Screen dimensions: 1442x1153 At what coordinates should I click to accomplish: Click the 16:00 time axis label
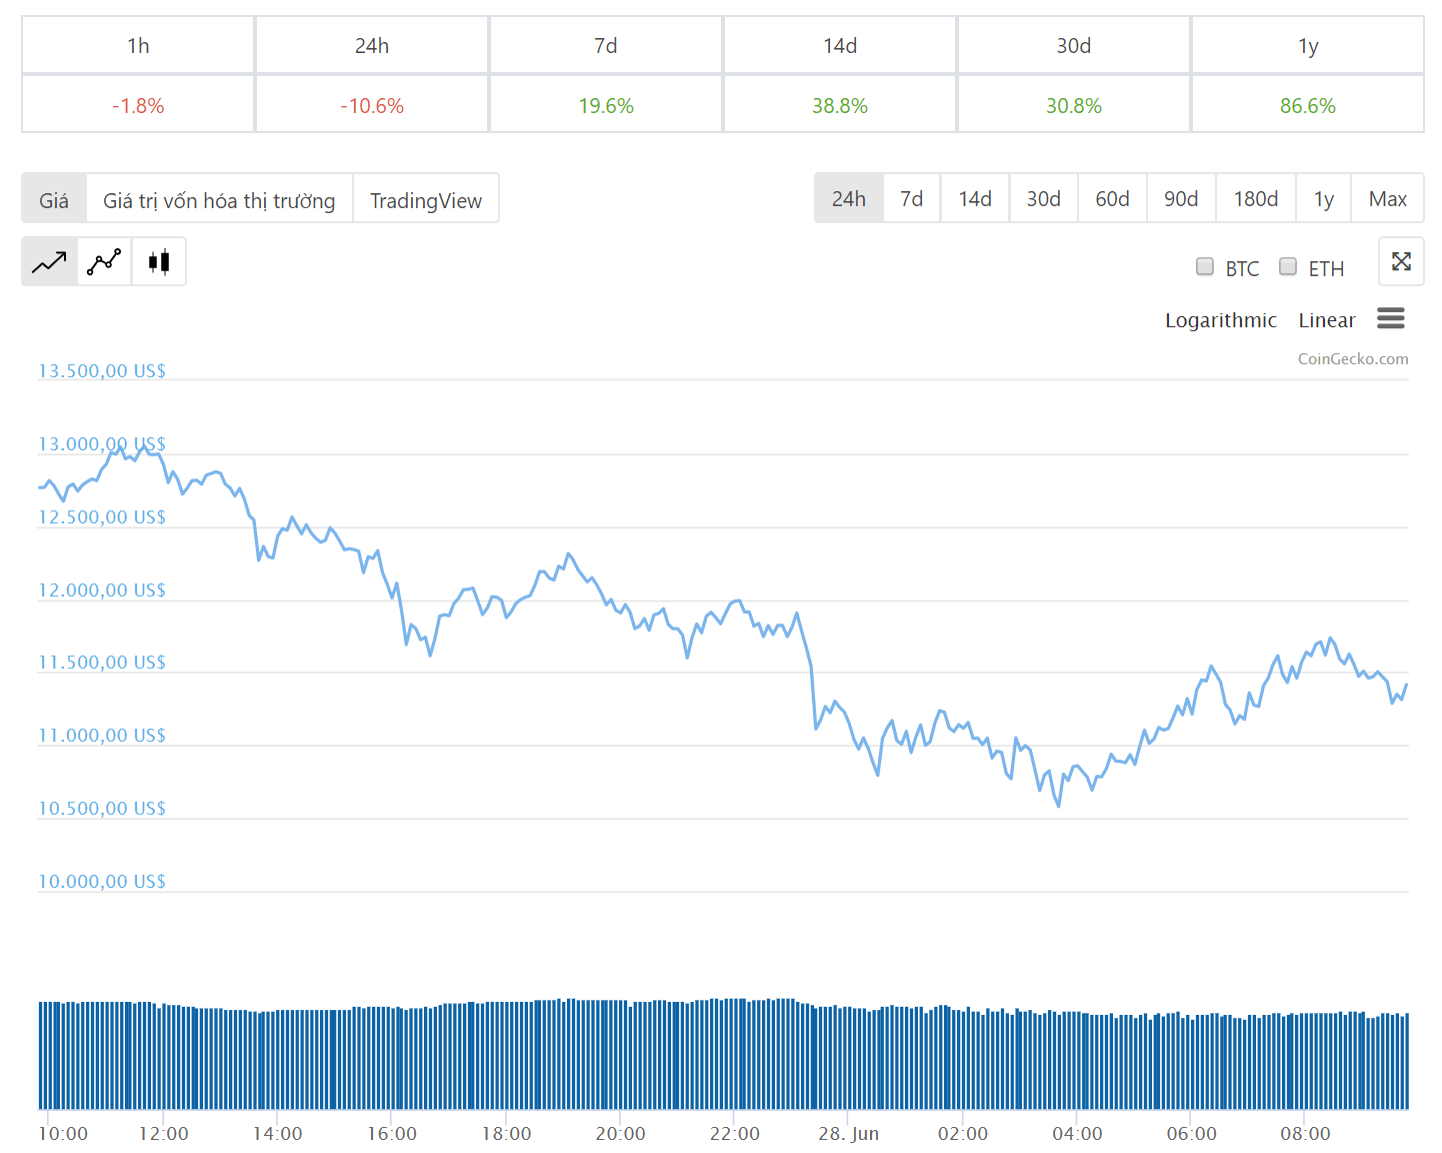pyautogui.click(x=392, y=1133)
